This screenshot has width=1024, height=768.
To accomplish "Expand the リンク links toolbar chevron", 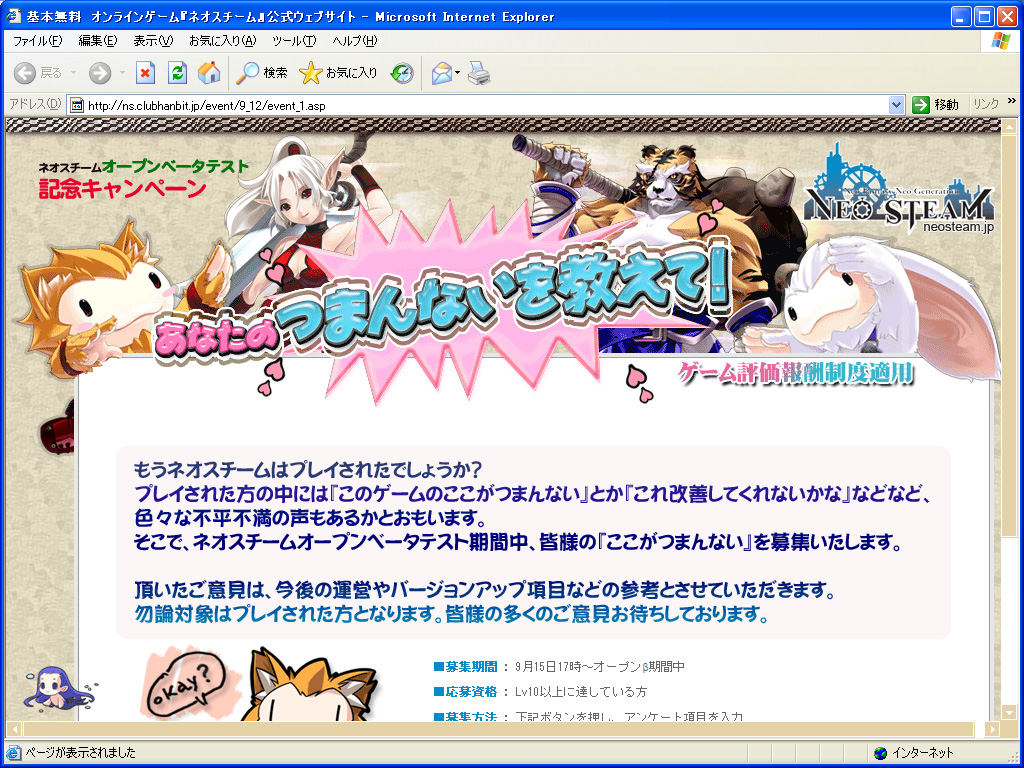I will tap(1012, 101).
